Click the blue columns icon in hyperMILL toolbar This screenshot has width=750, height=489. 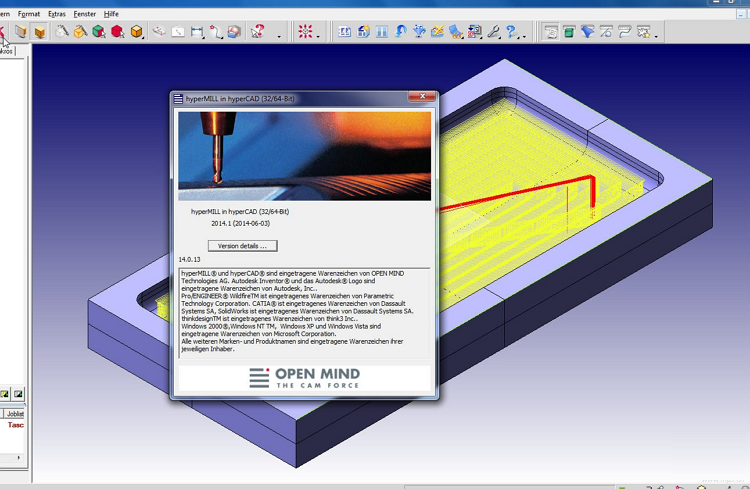[x=382, y=32]
